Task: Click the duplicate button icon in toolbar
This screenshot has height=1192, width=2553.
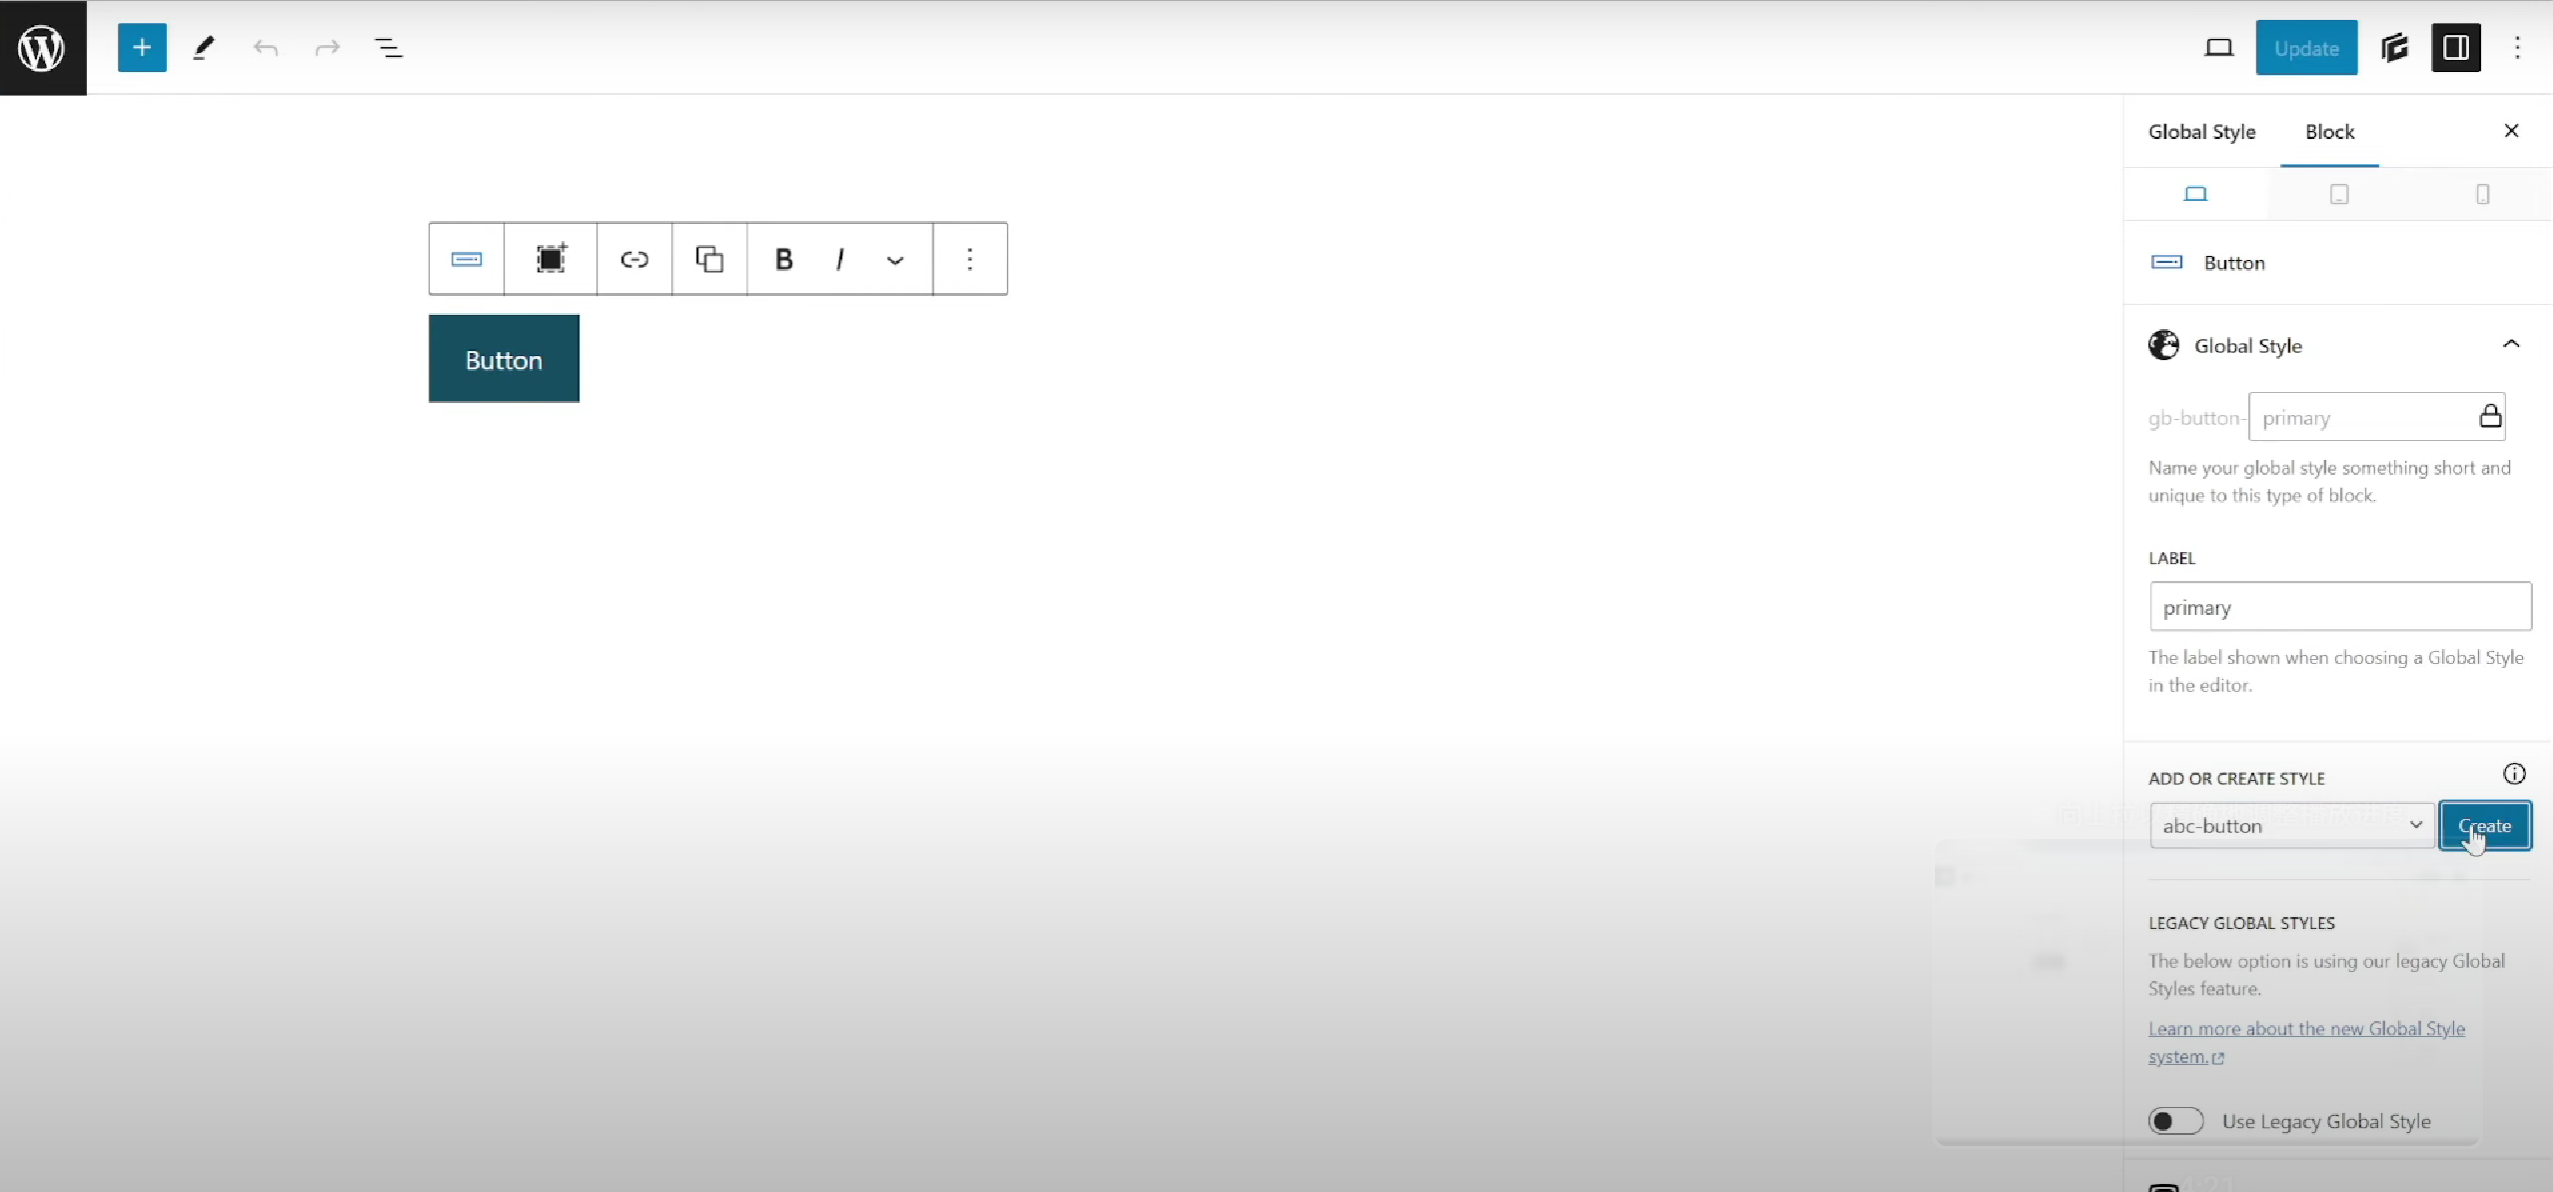Action: (x=709, y=260)
